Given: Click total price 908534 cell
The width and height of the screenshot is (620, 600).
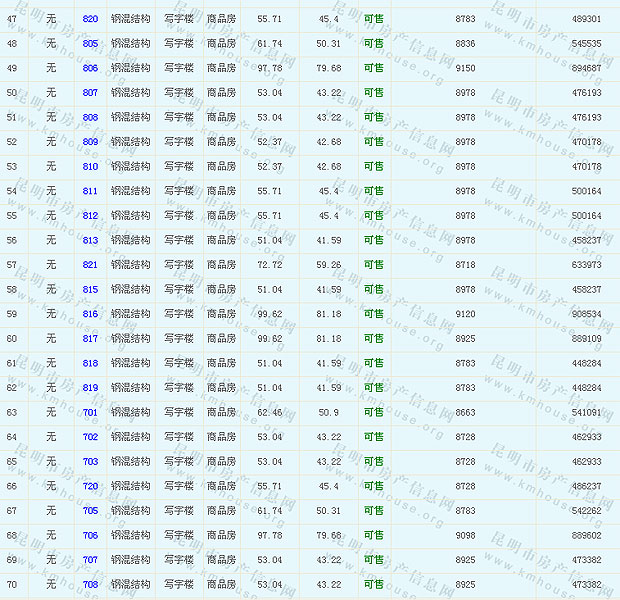Looking at the screenshot, I should [x=586, y=314].
